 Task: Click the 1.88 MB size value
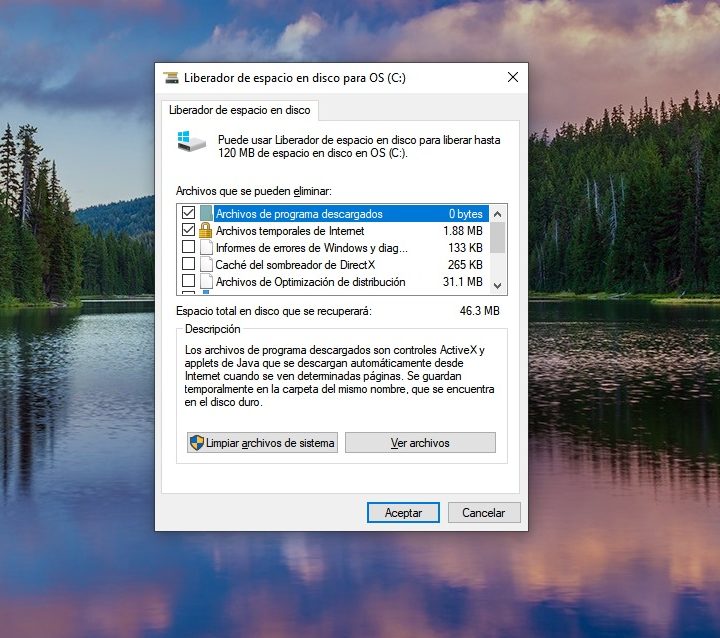pos(462,231)
